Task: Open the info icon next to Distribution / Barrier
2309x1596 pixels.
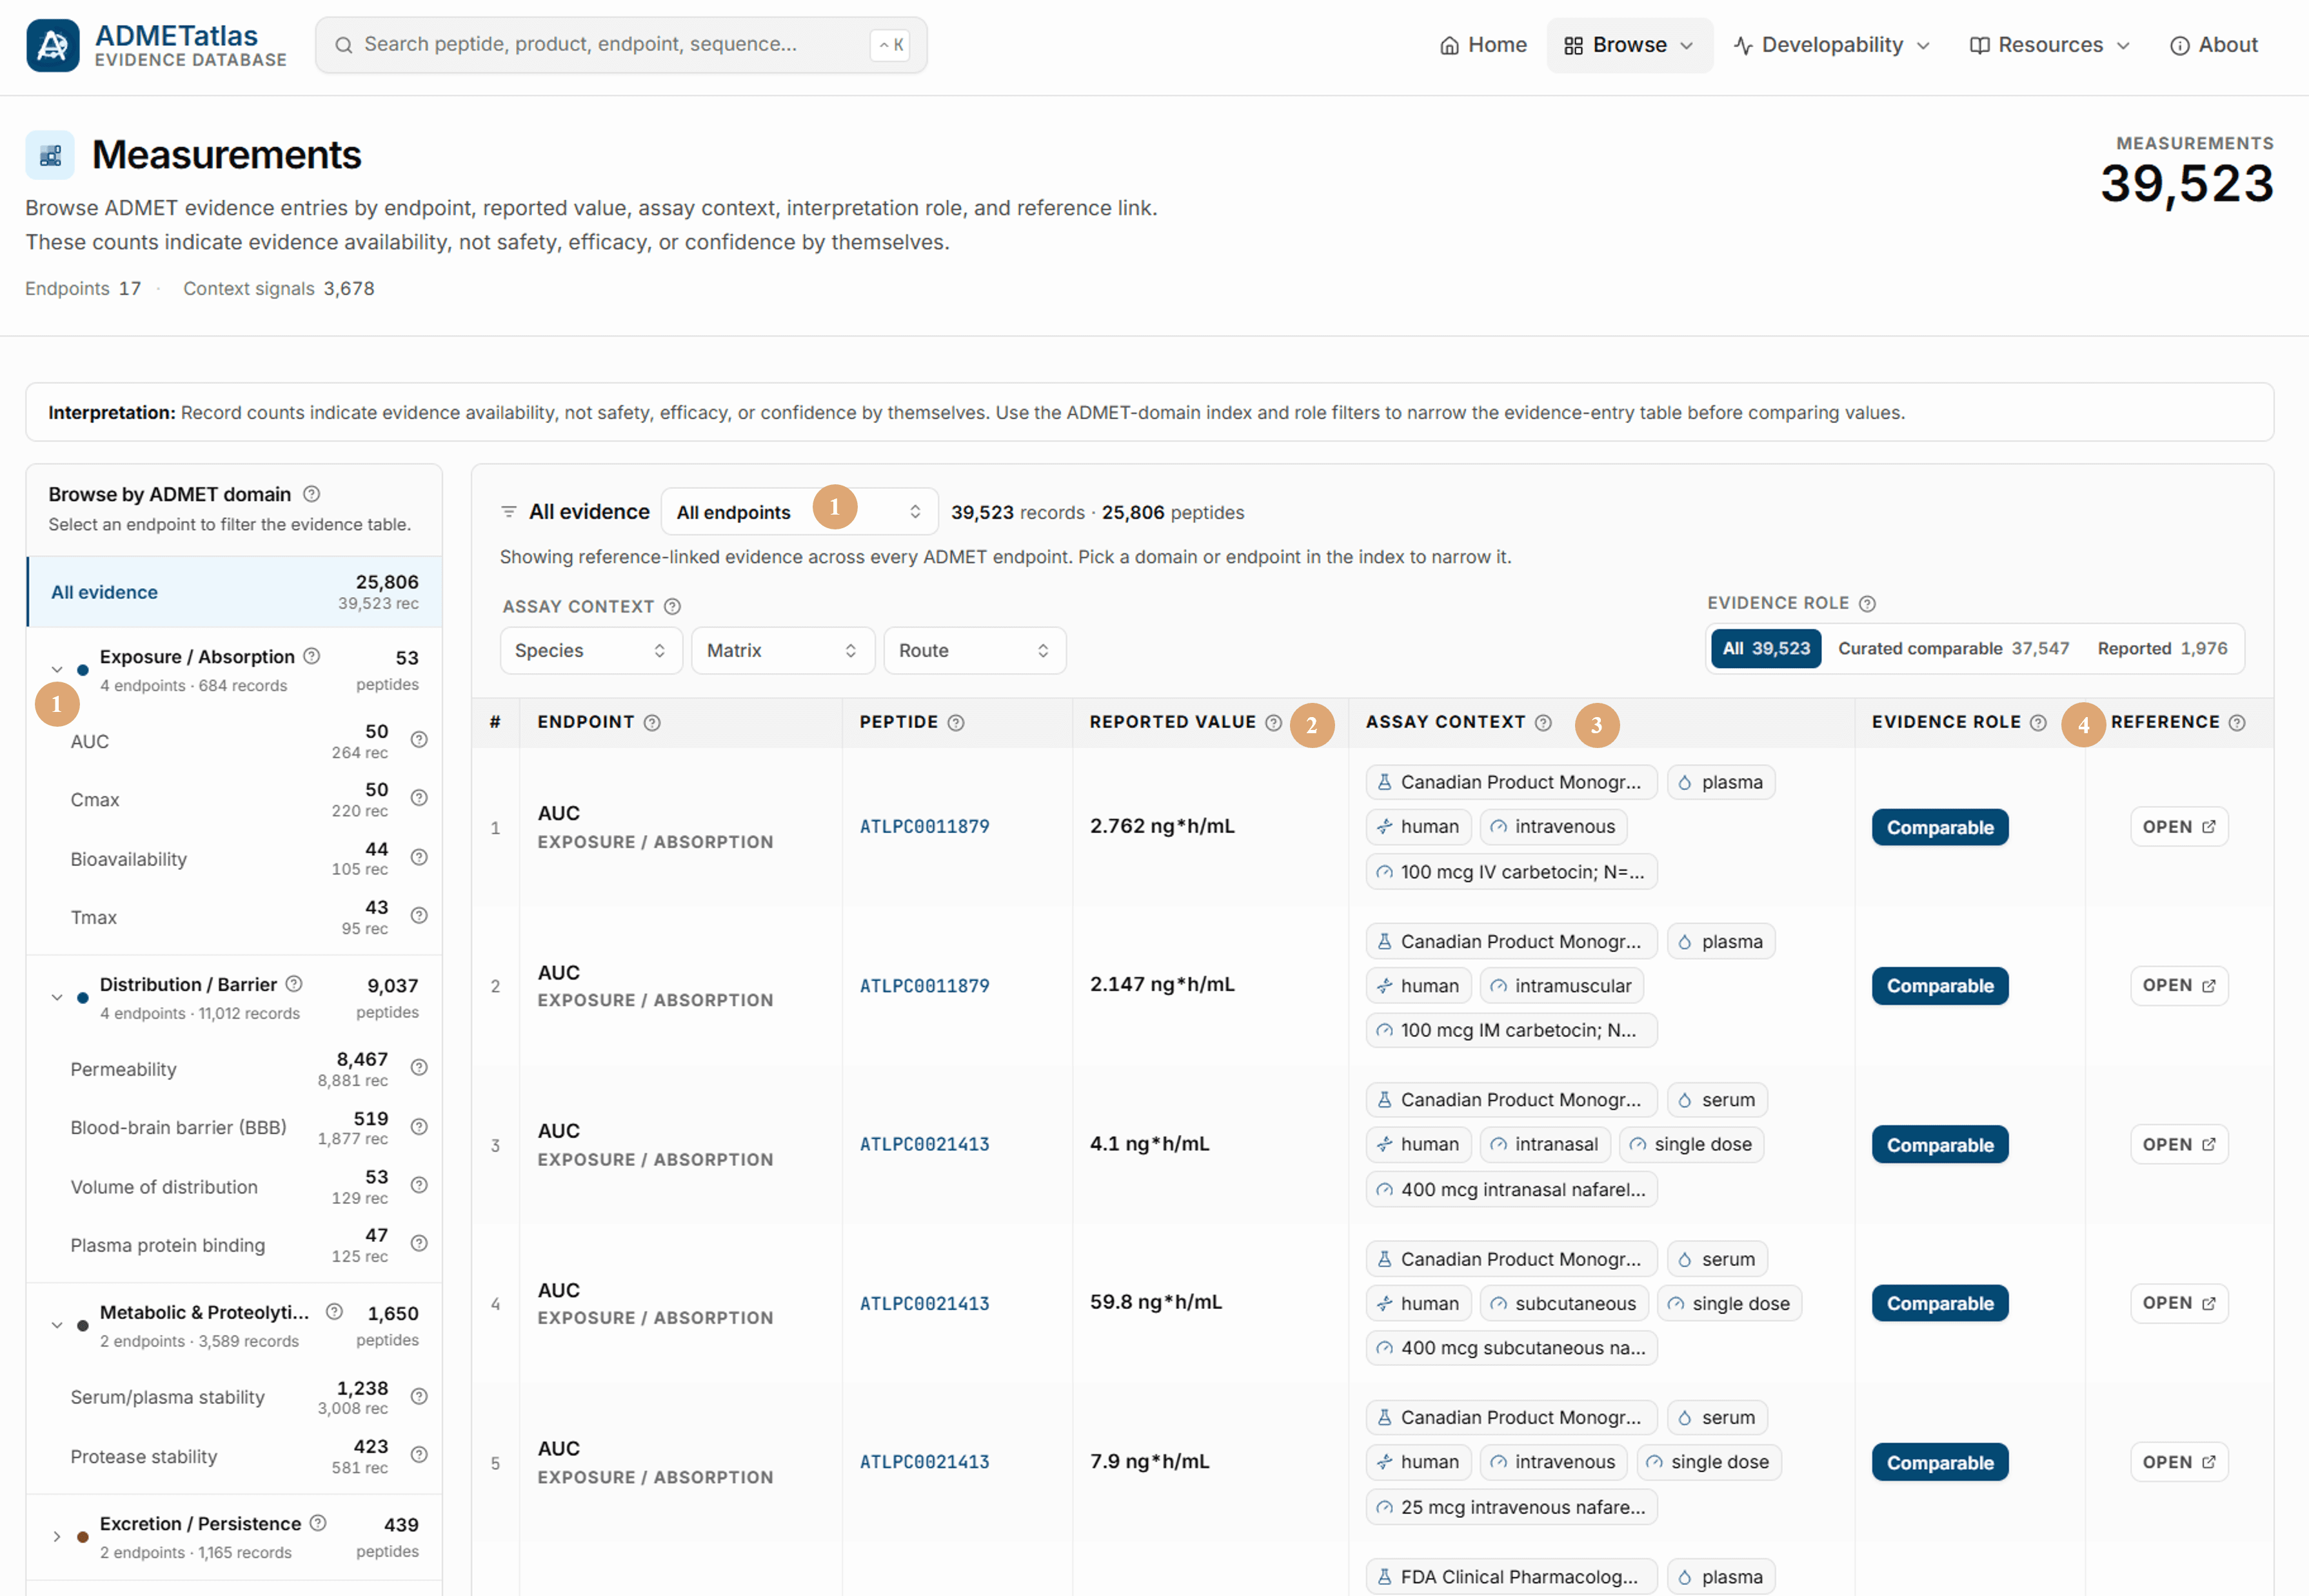Action: pyautogui.click(x=294, y=984)
